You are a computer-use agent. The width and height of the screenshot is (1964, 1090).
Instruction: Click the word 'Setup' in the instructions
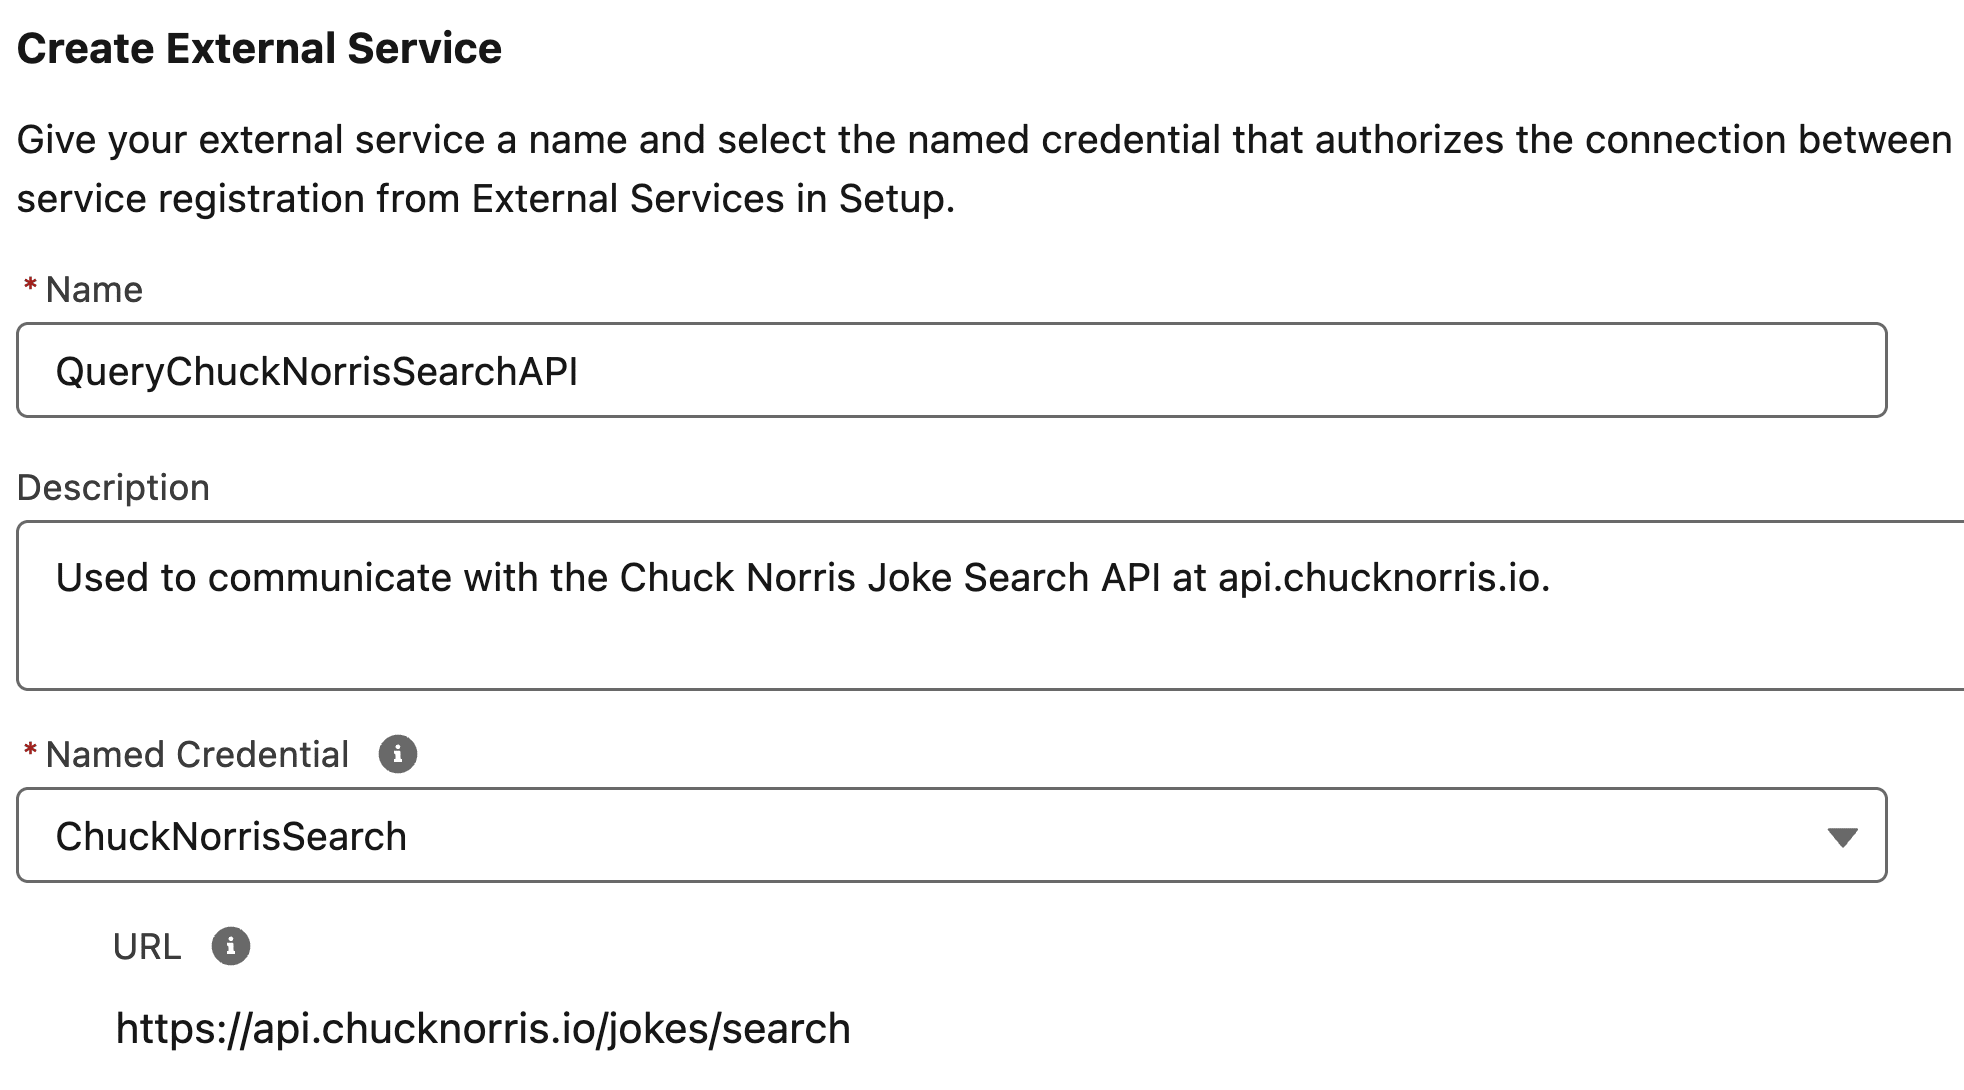click(x=892, y=199)
